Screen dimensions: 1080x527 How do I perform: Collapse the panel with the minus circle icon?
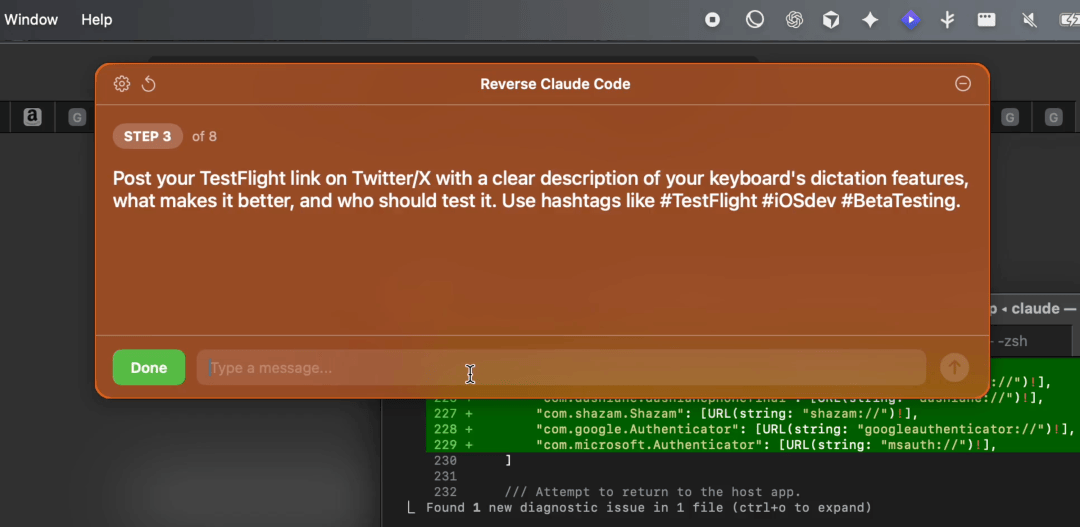click(x=963, y=84)
